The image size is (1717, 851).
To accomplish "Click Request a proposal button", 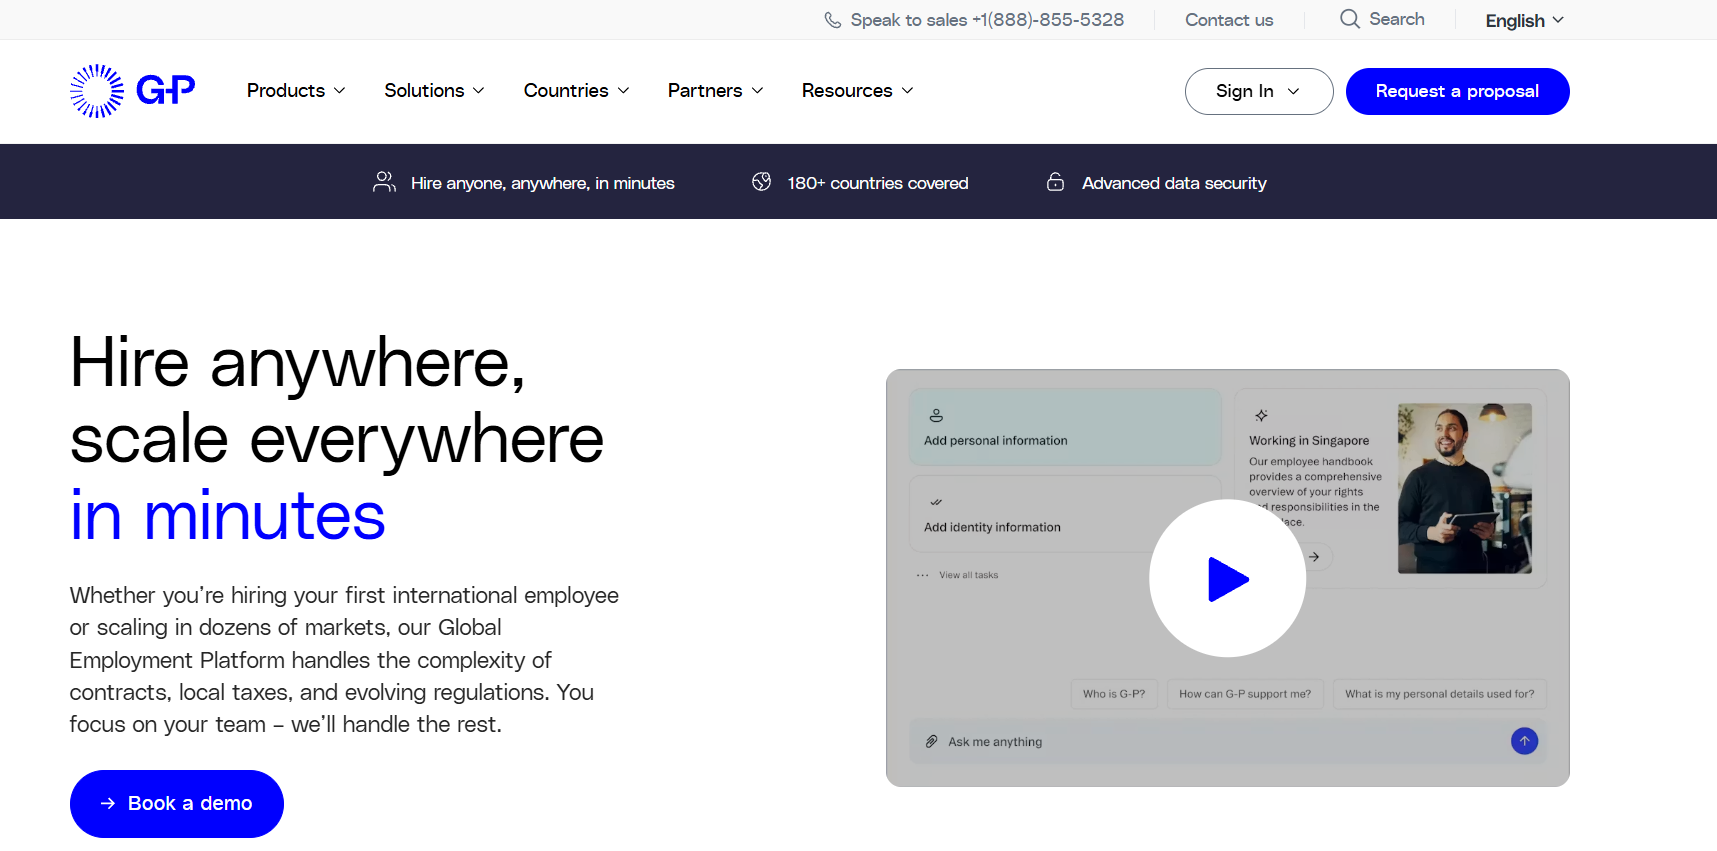I will (x=1457, y=91).
